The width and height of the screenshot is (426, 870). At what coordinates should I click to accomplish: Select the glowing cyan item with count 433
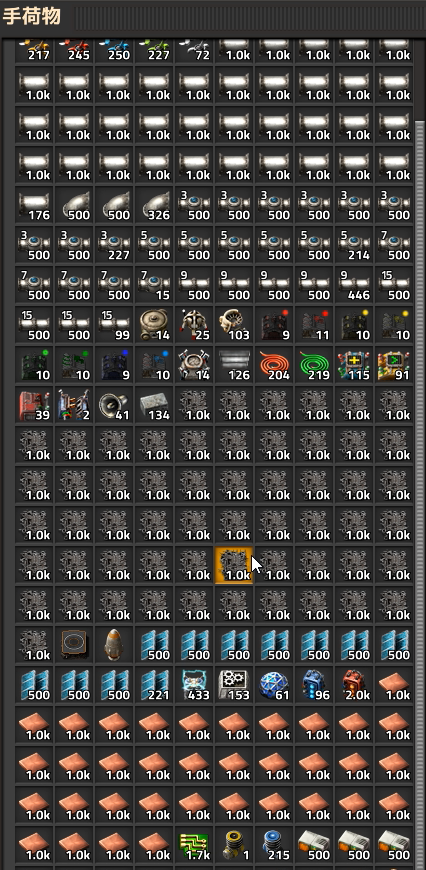click(194, 684)
